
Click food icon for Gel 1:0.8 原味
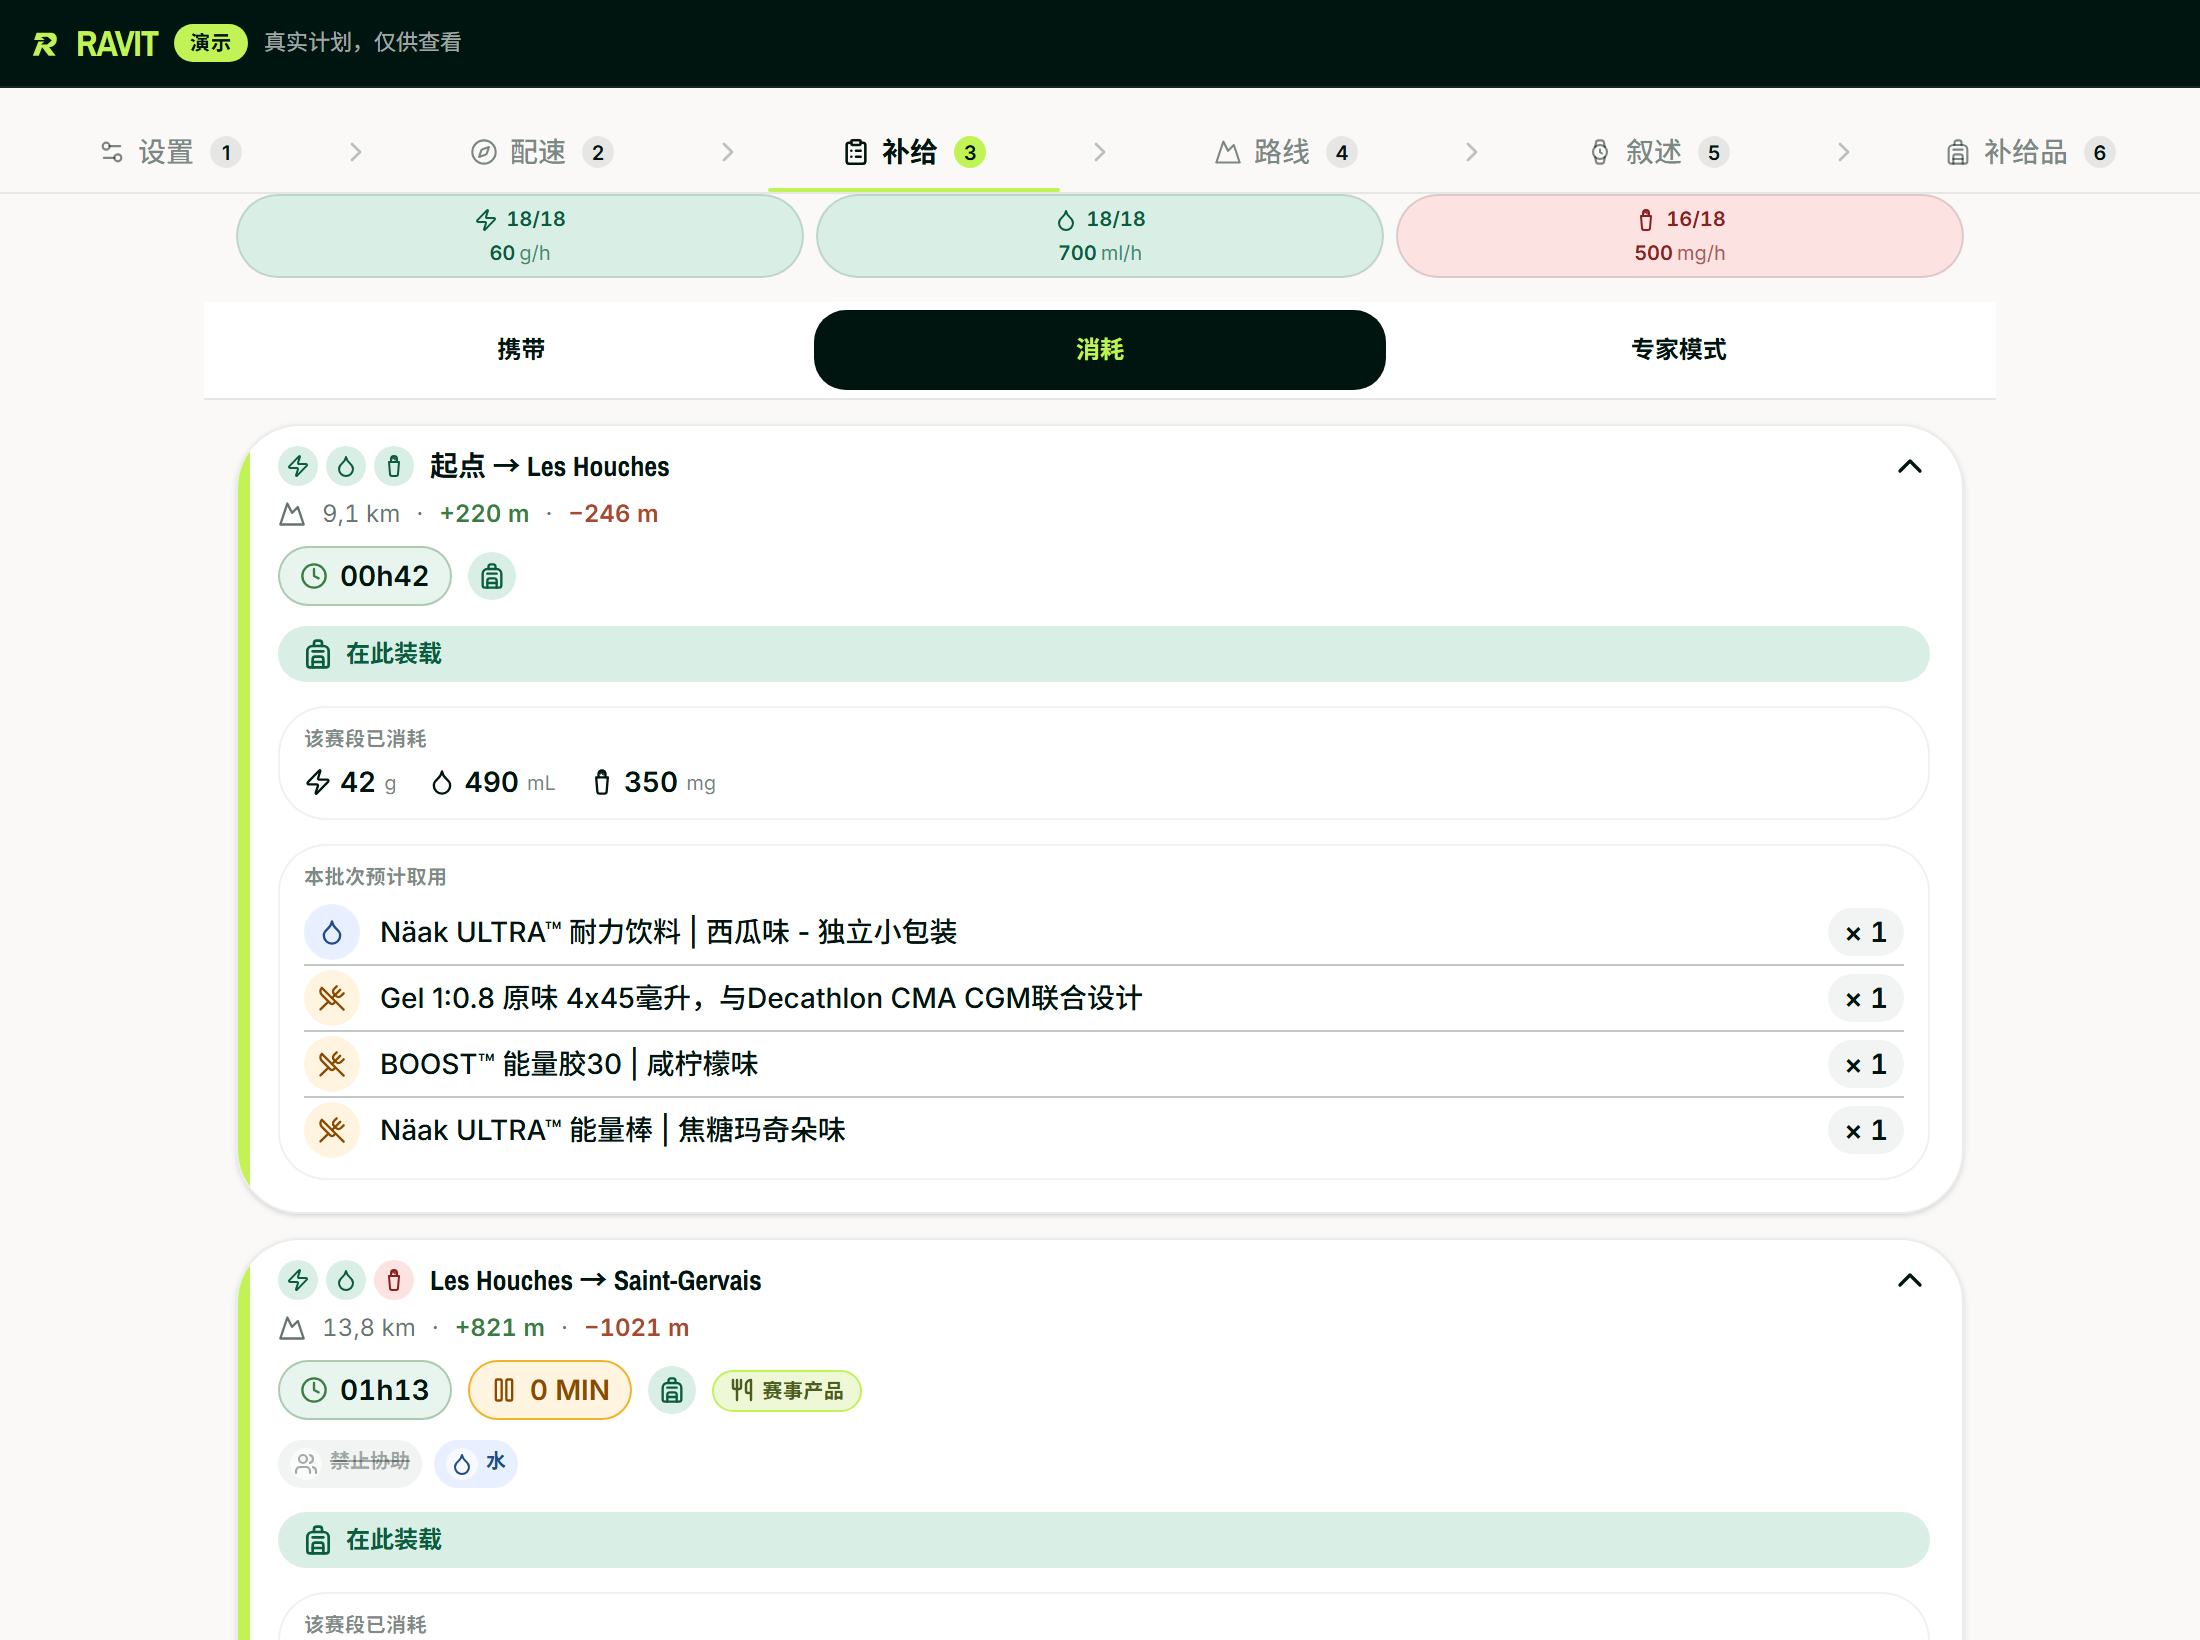[x=332, y=998]
